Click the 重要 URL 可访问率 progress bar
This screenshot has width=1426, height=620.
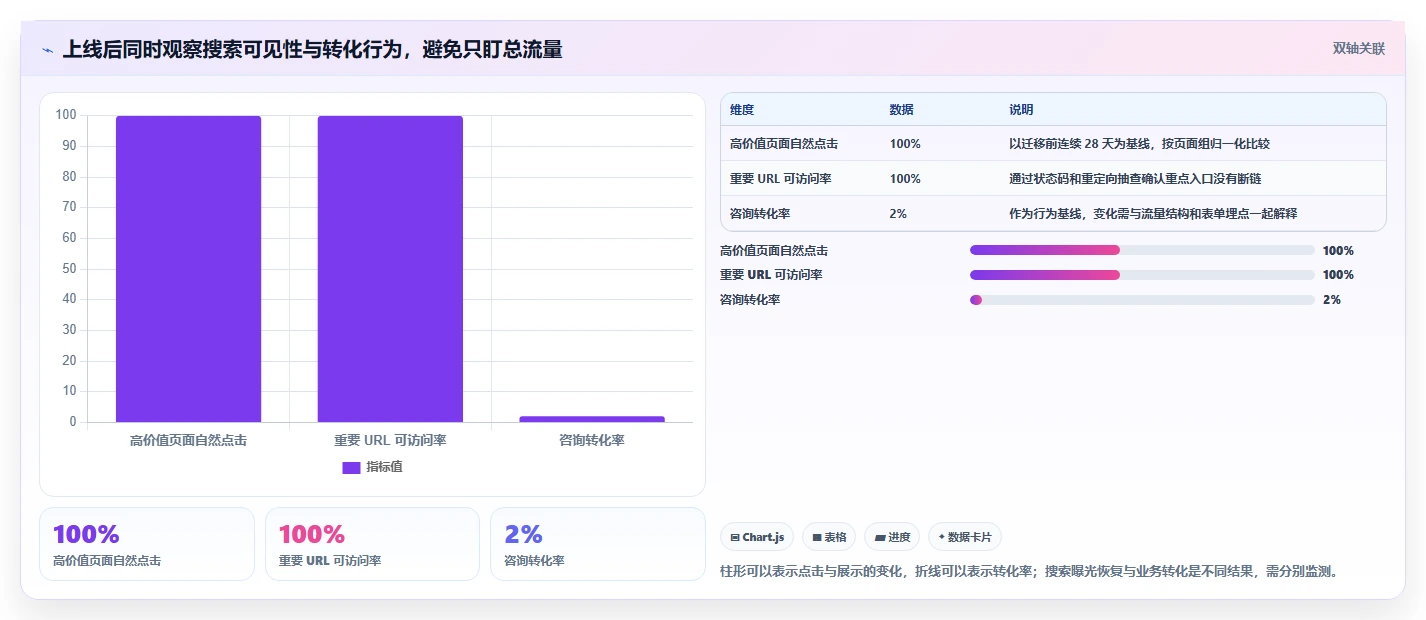click(x=1142, y=274)
